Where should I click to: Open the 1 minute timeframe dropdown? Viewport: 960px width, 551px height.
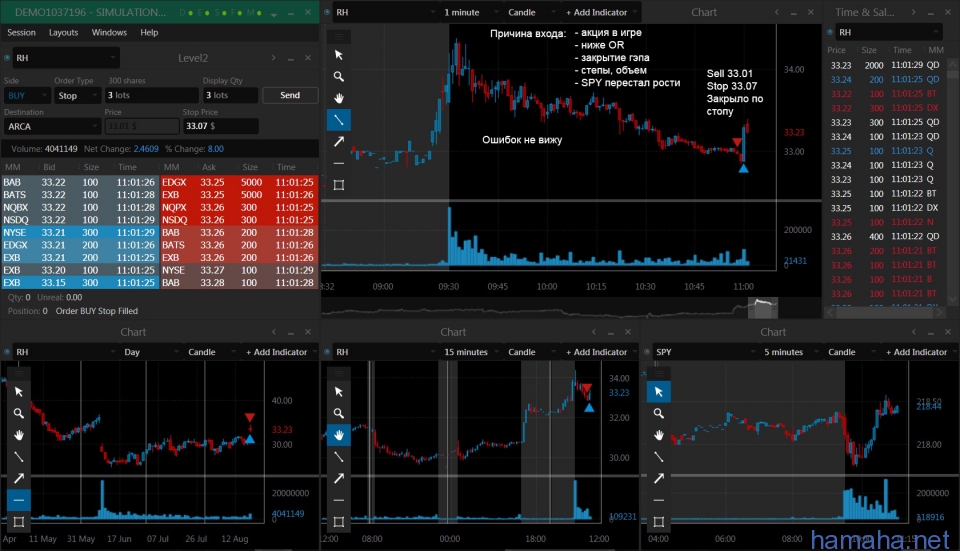[468, 12]
